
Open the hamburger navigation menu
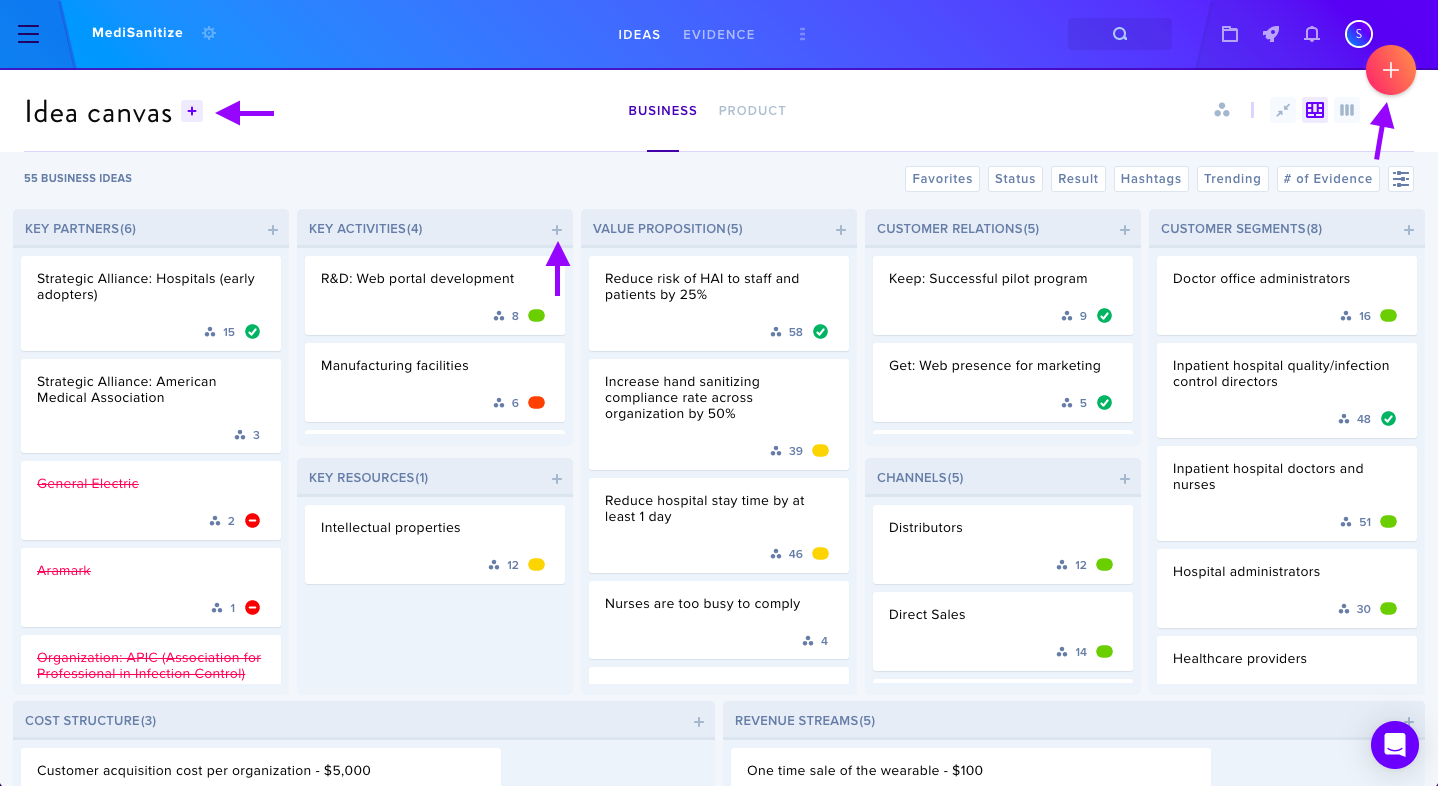[x=28, y=34]
